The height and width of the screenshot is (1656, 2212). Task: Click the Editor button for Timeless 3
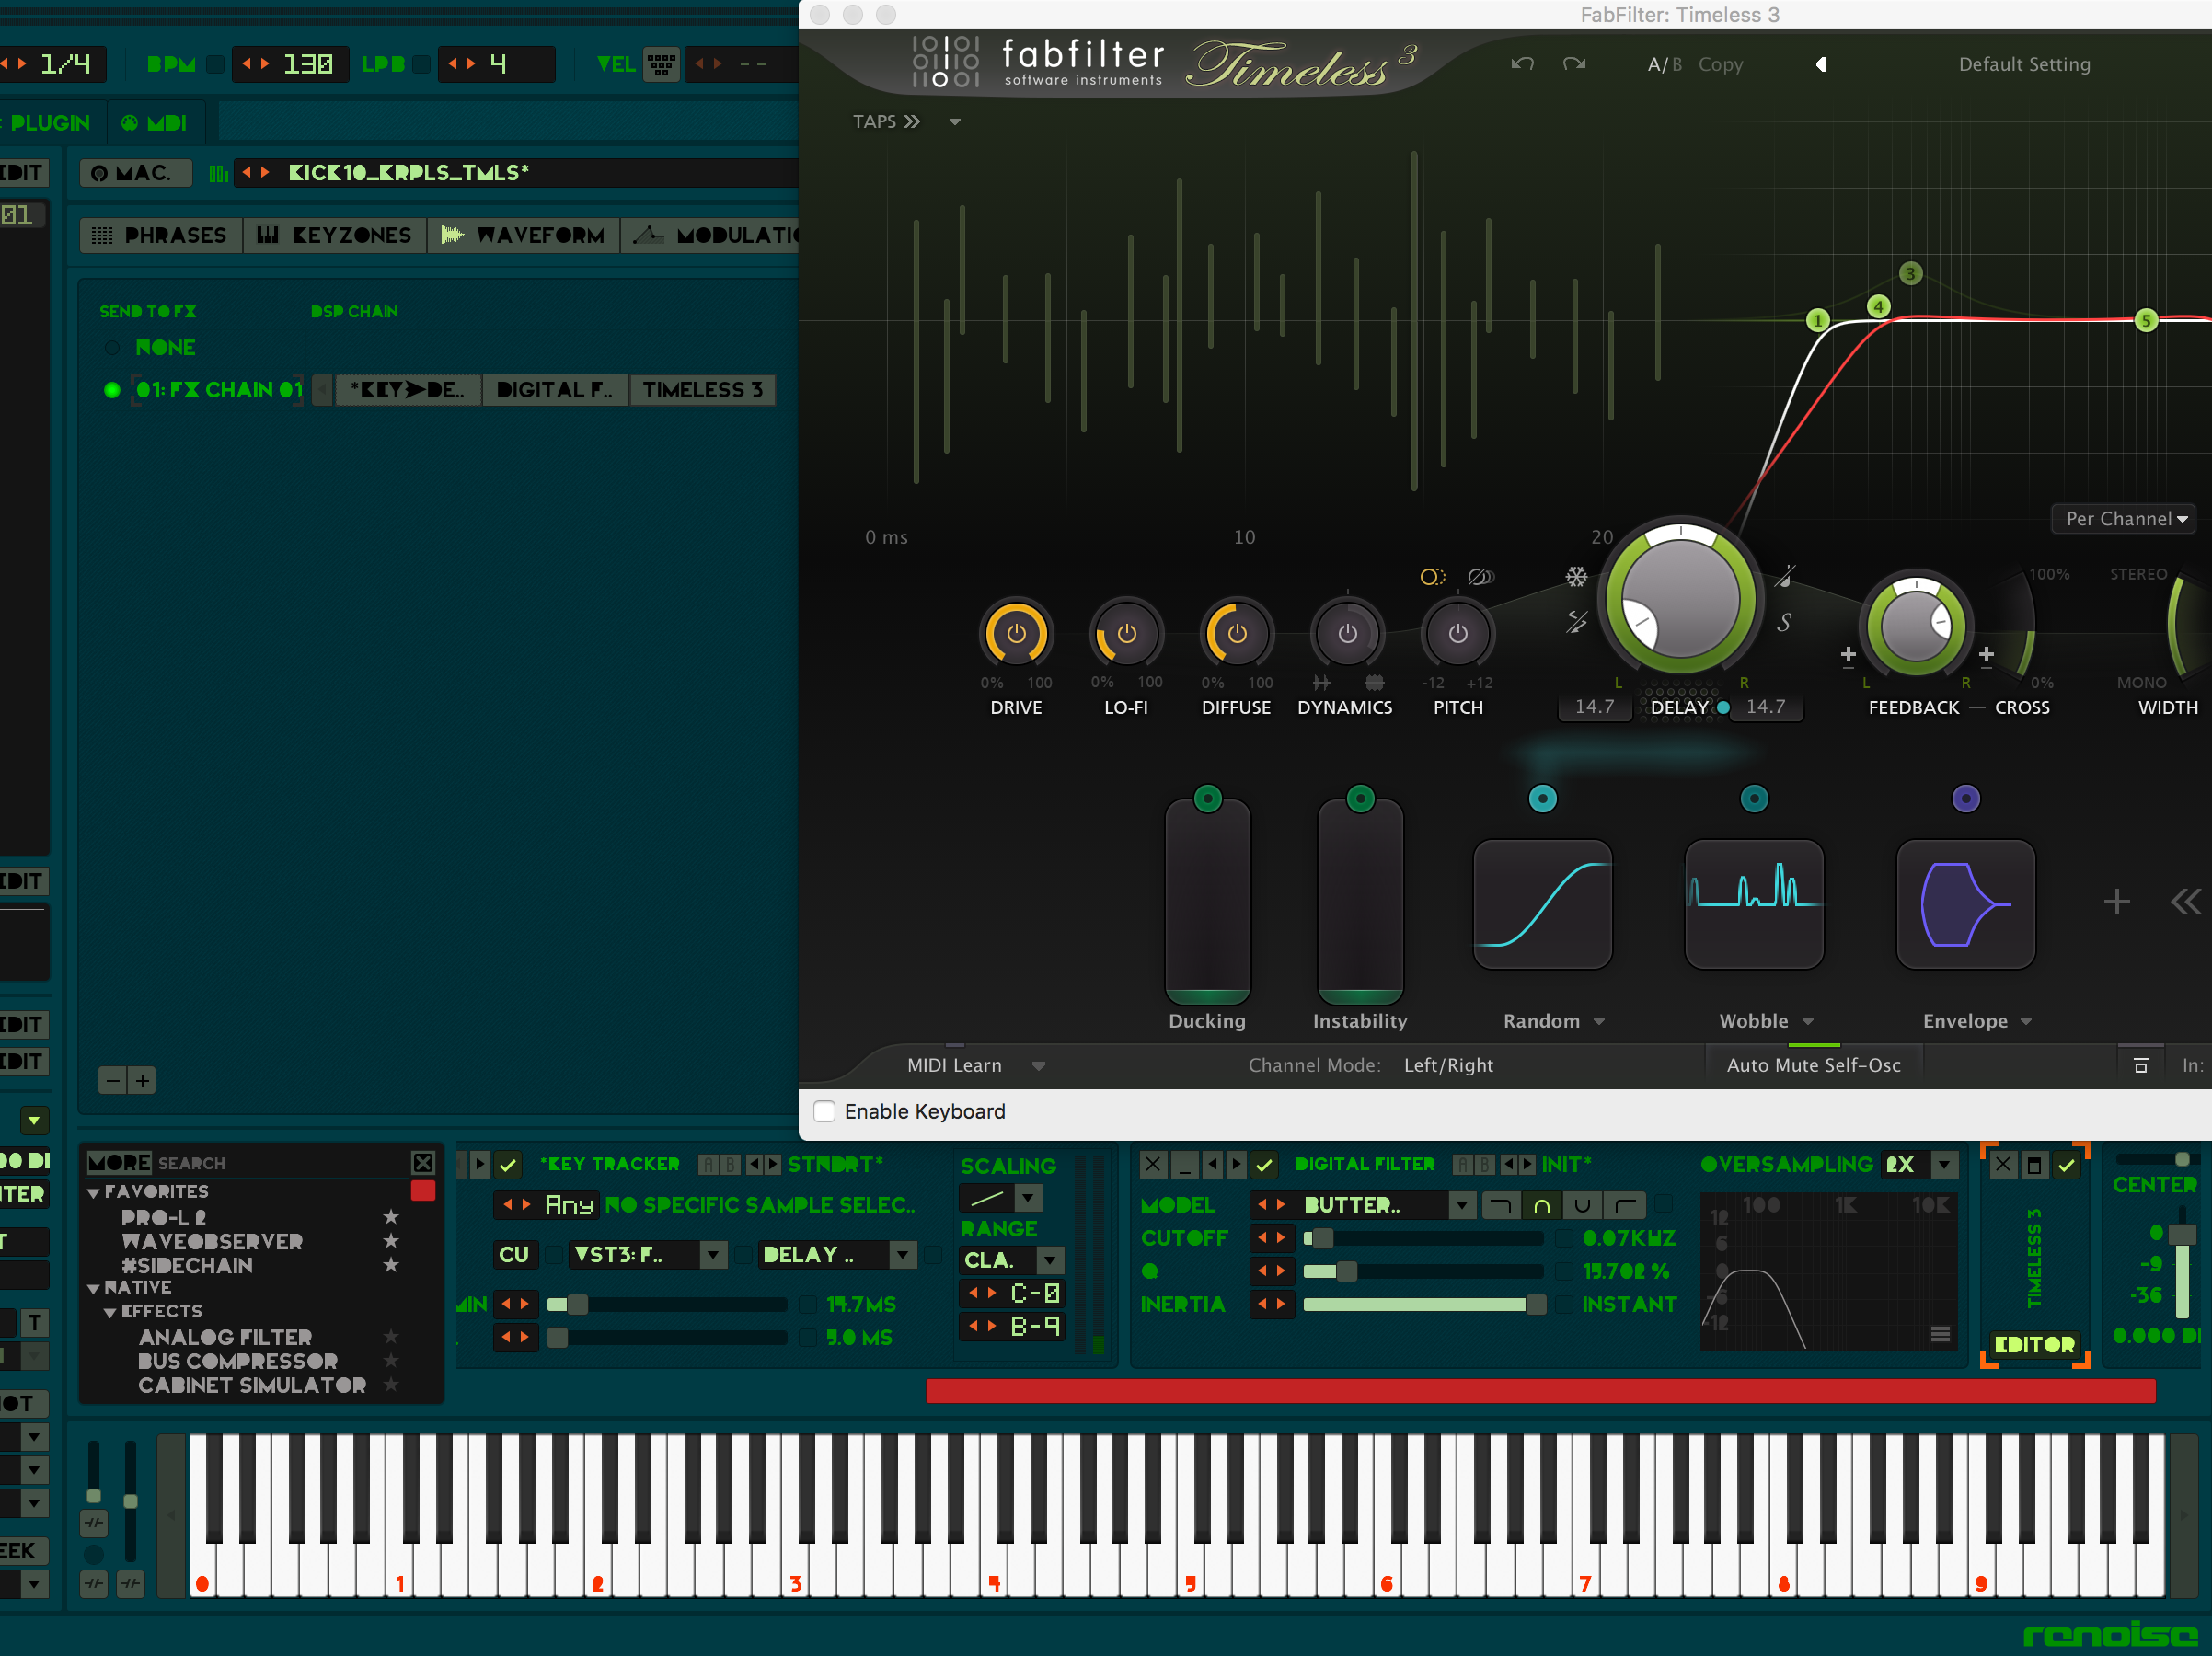pyautogui.click(x=2034, y=1345)
